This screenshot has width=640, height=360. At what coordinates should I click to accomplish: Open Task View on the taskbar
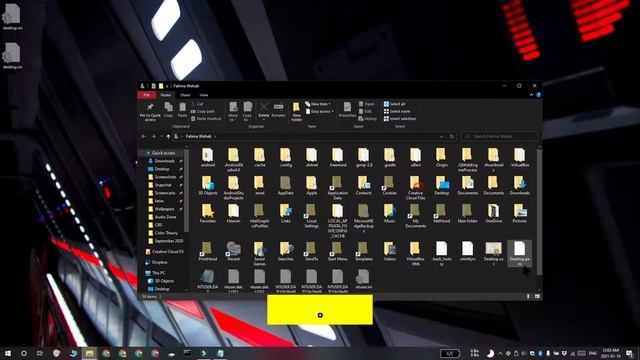[x=40, y=353]
